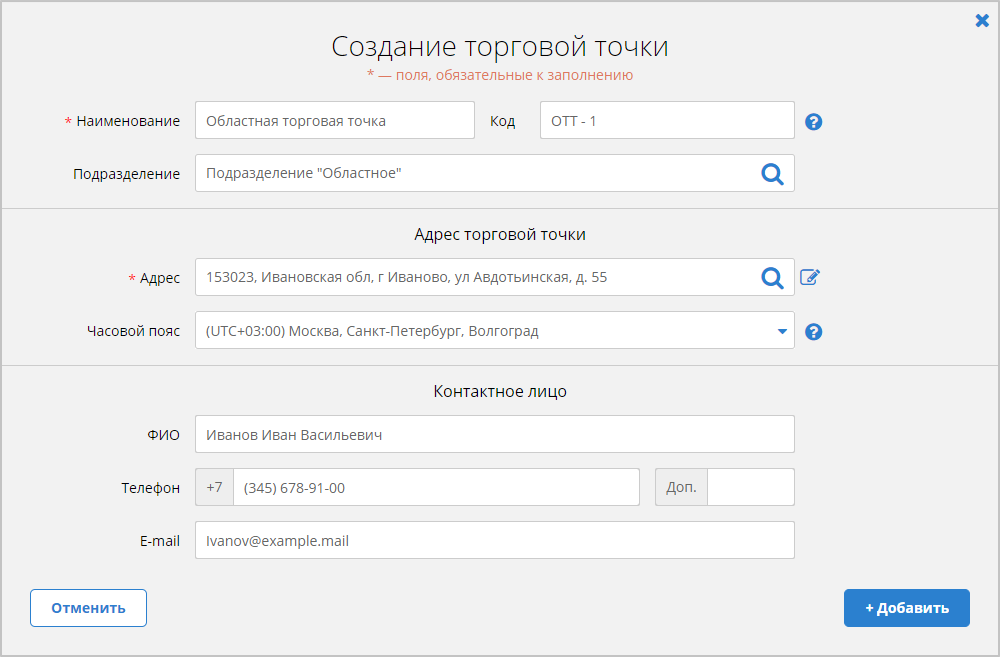This screenshot has height=657, width=1000.
Task: Click the Подразделение text field
Action: 470,174
